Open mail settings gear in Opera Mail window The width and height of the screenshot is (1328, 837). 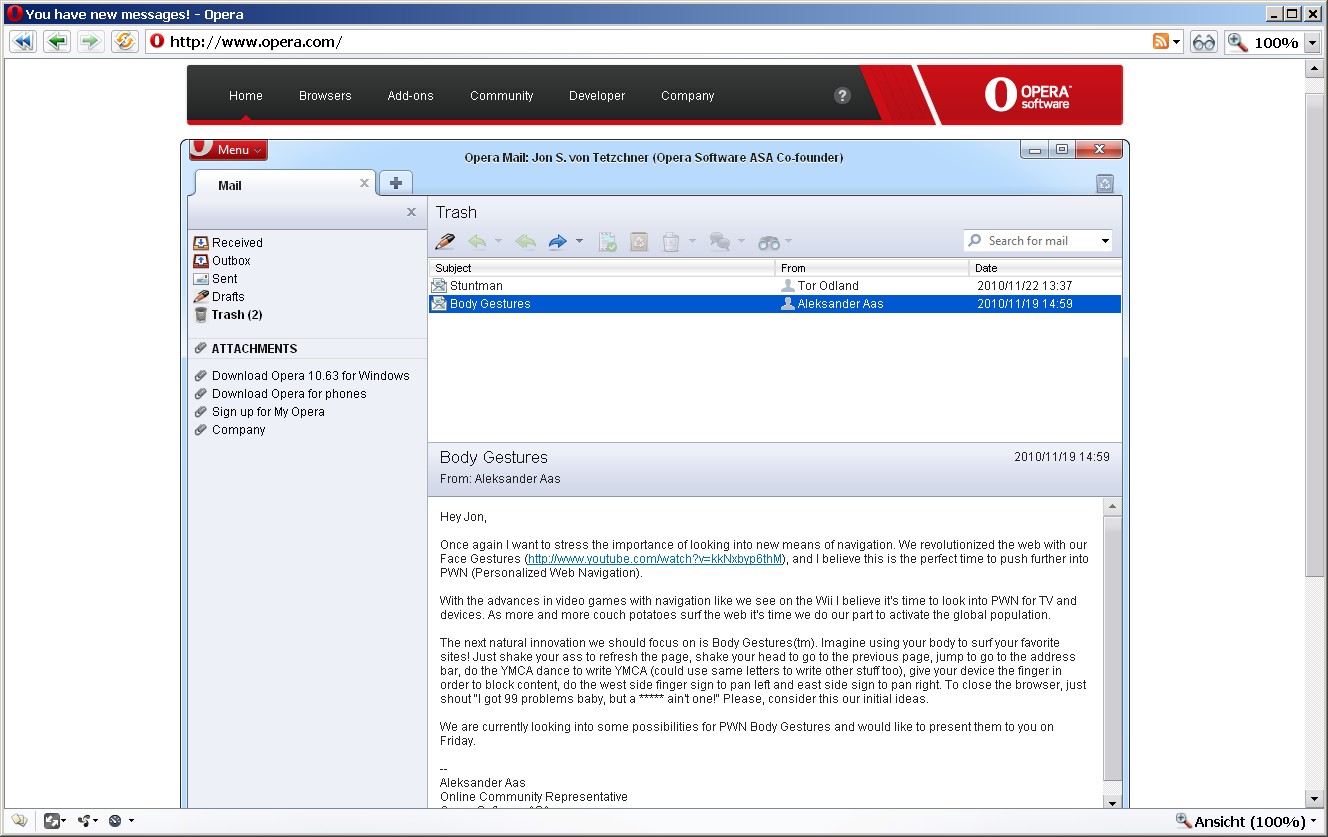click(x=1104, y=184)
